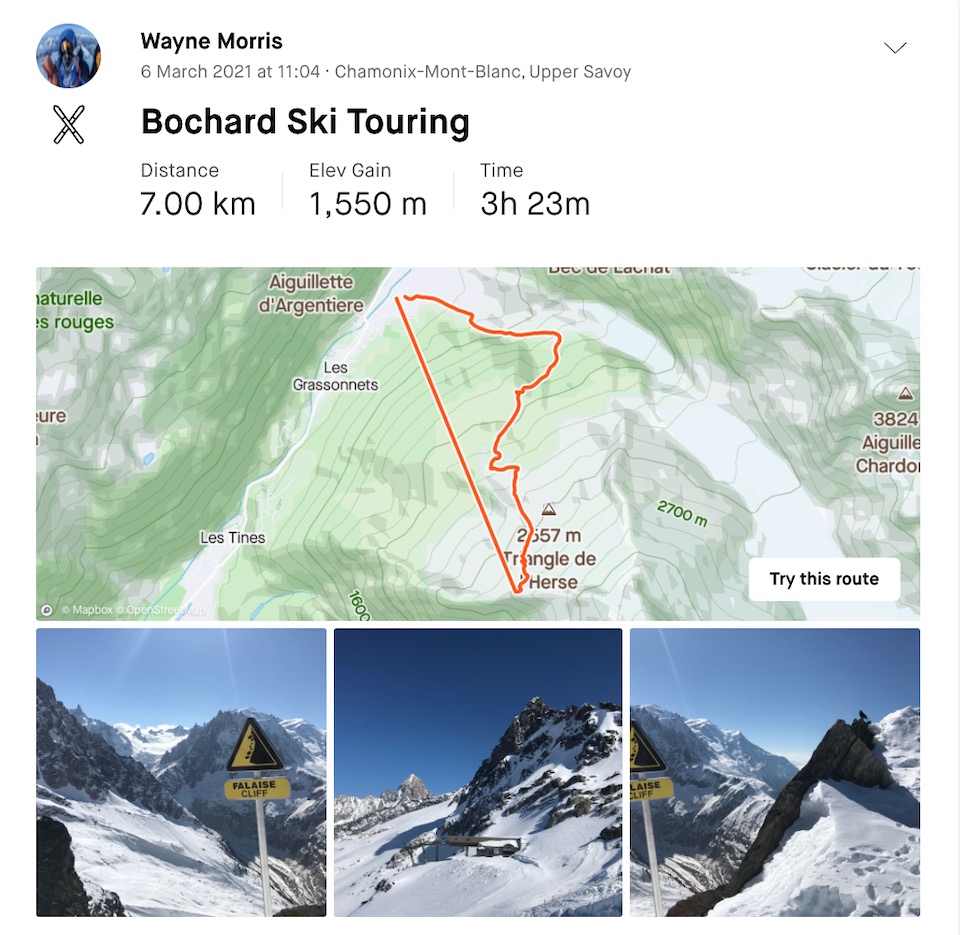Click the summit peak marker near 2557 m
Image resolution: width=960 pixels, height=935 pixels.
549,509
